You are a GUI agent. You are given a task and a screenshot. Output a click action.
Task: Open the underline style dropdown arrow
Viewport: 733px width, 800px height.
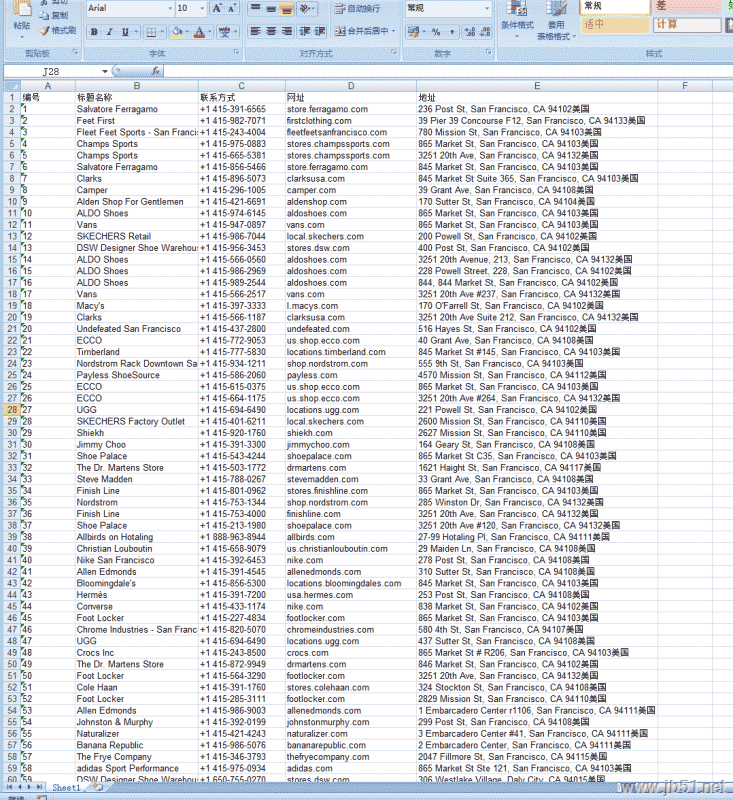[136, 32]
